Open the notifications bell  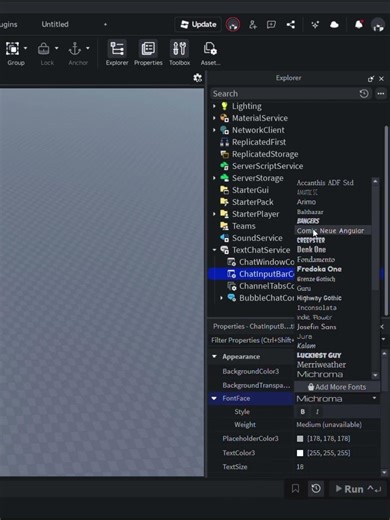[359, 24]
